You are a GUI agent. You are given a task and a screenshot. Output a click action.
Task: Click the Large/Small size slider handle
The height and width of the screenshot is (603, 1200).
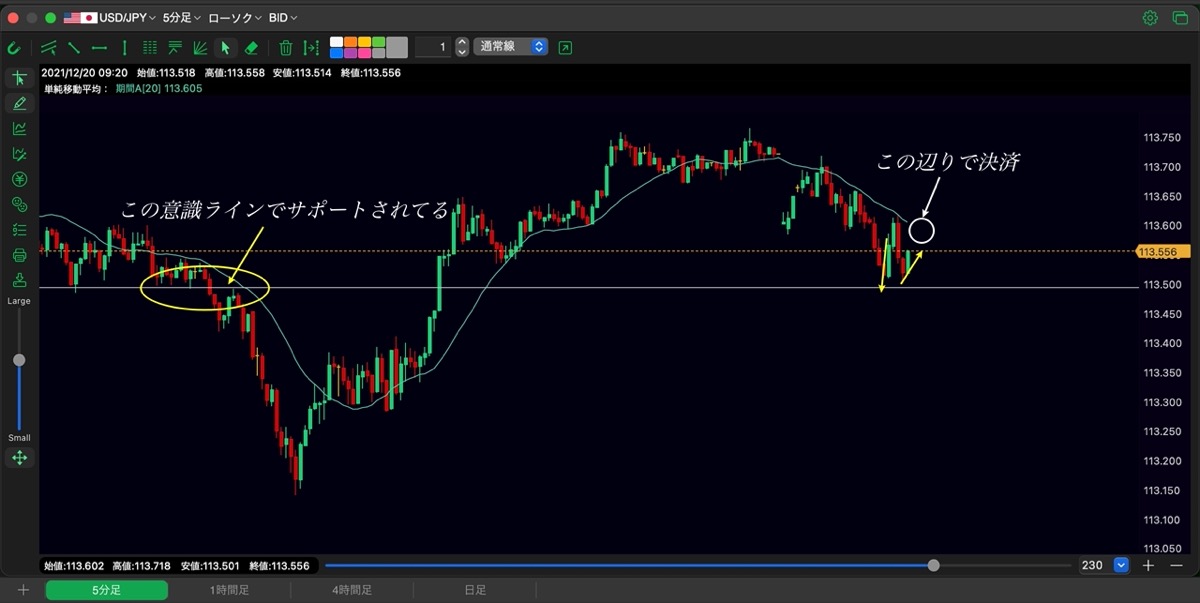tap(19, 360)
